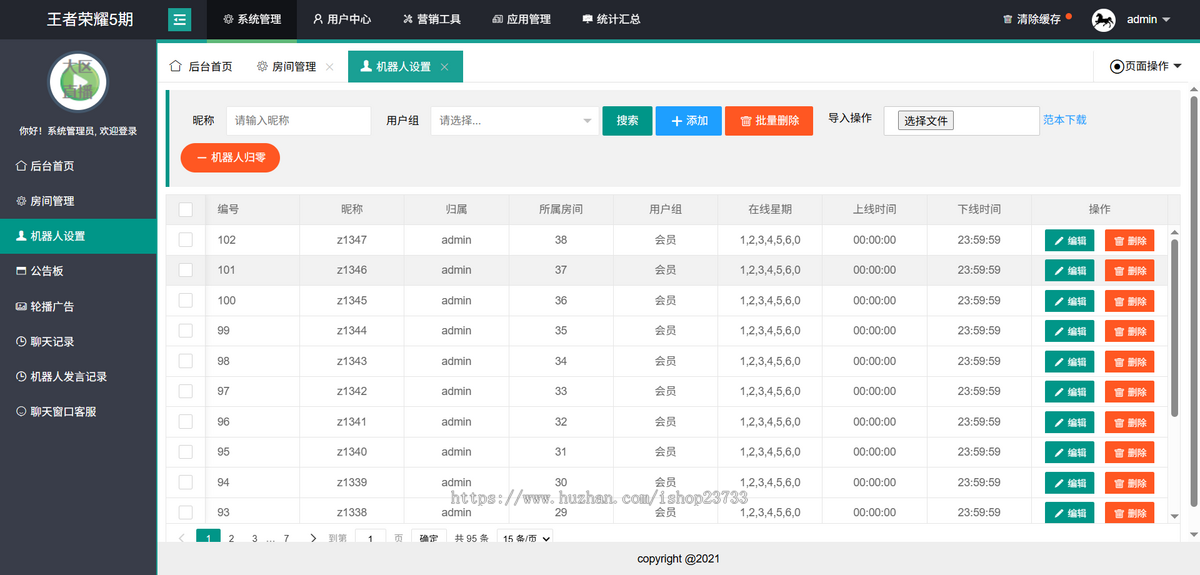This screenshot has height=575, width=1200.
Task: Edit robot z1347 in row 102
Action: point(1069,241)
